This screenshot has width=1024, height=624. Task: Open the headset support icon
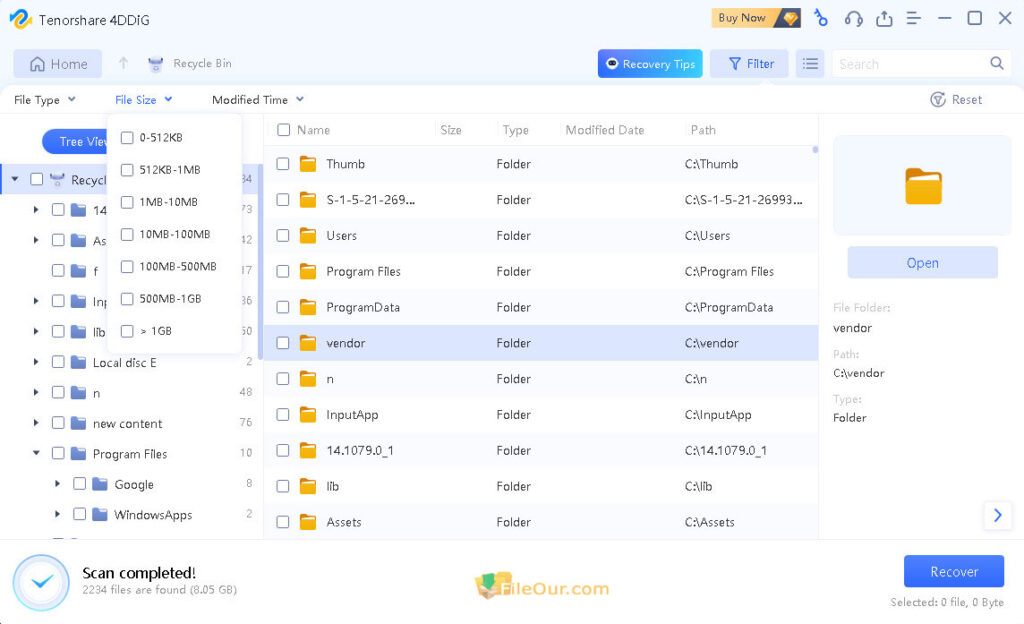click(x=852, y=18)
